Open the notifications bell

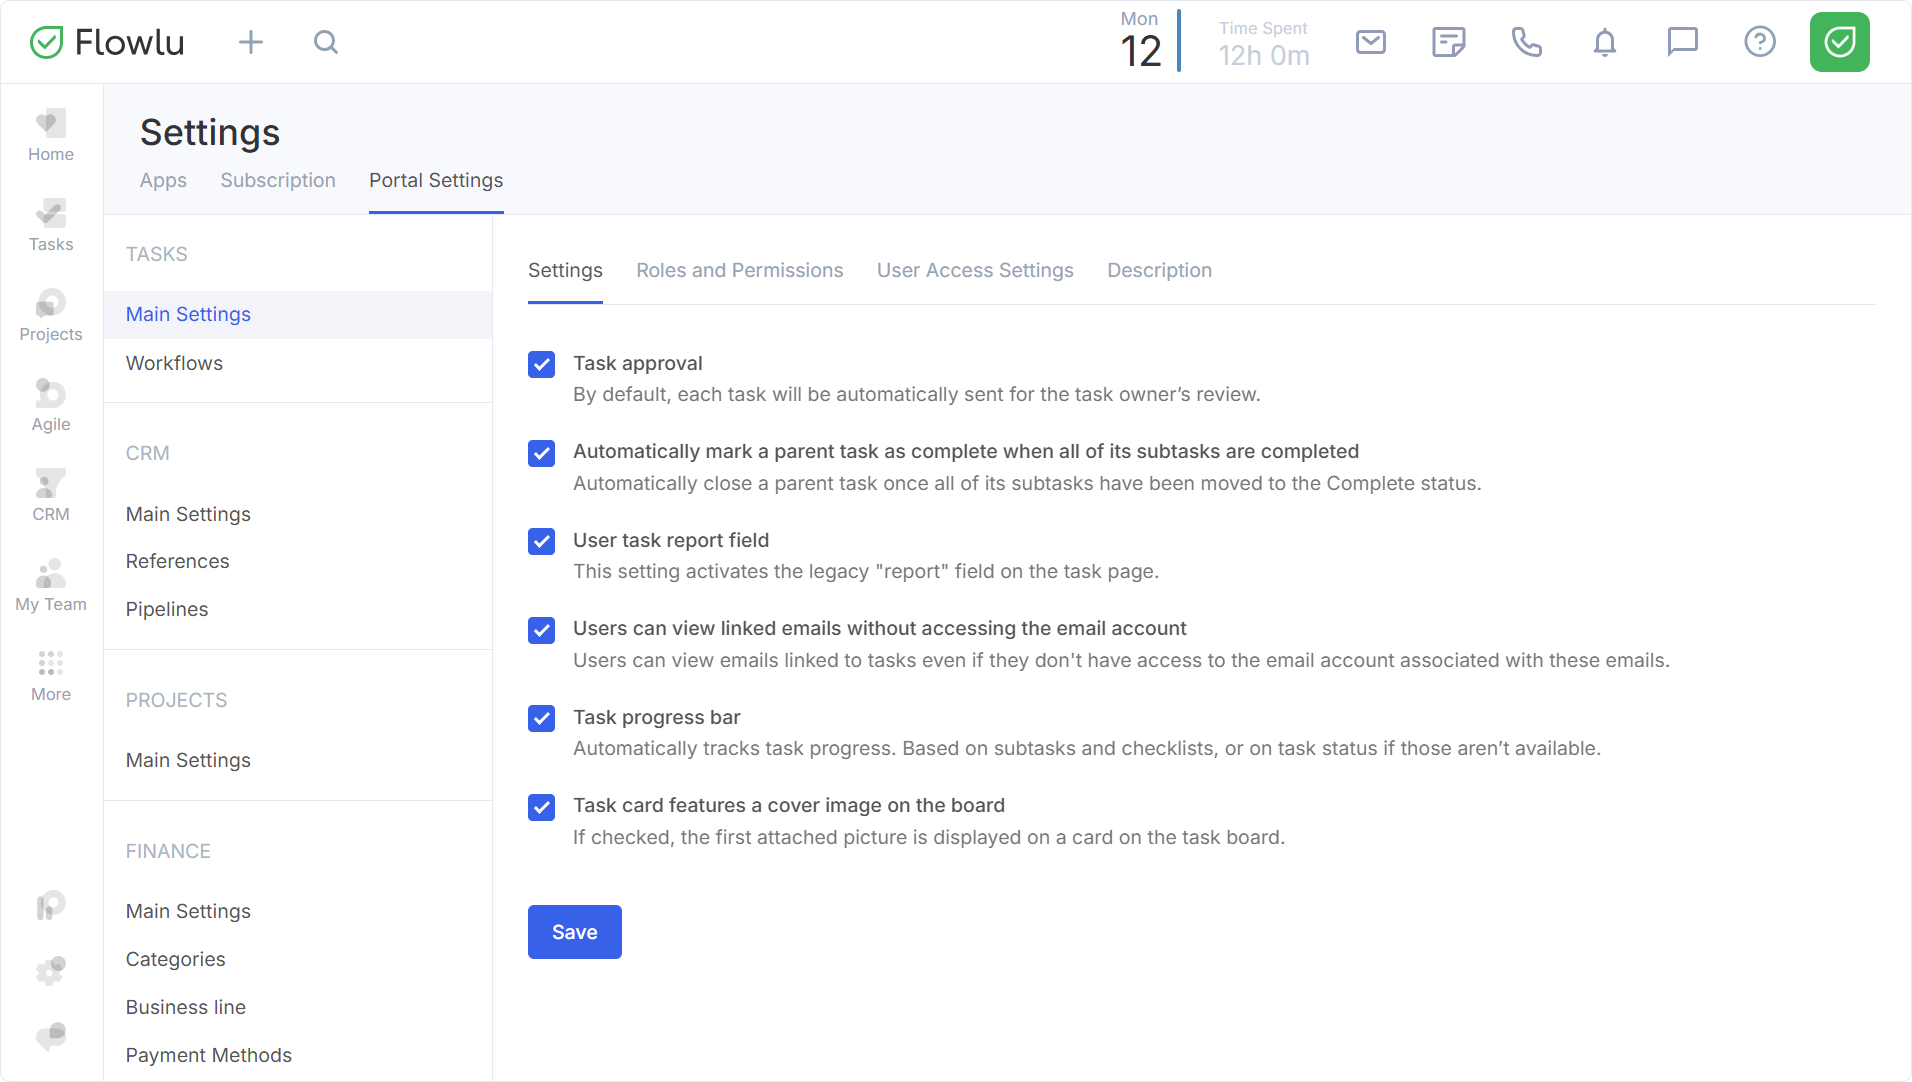coord(1604,42)
